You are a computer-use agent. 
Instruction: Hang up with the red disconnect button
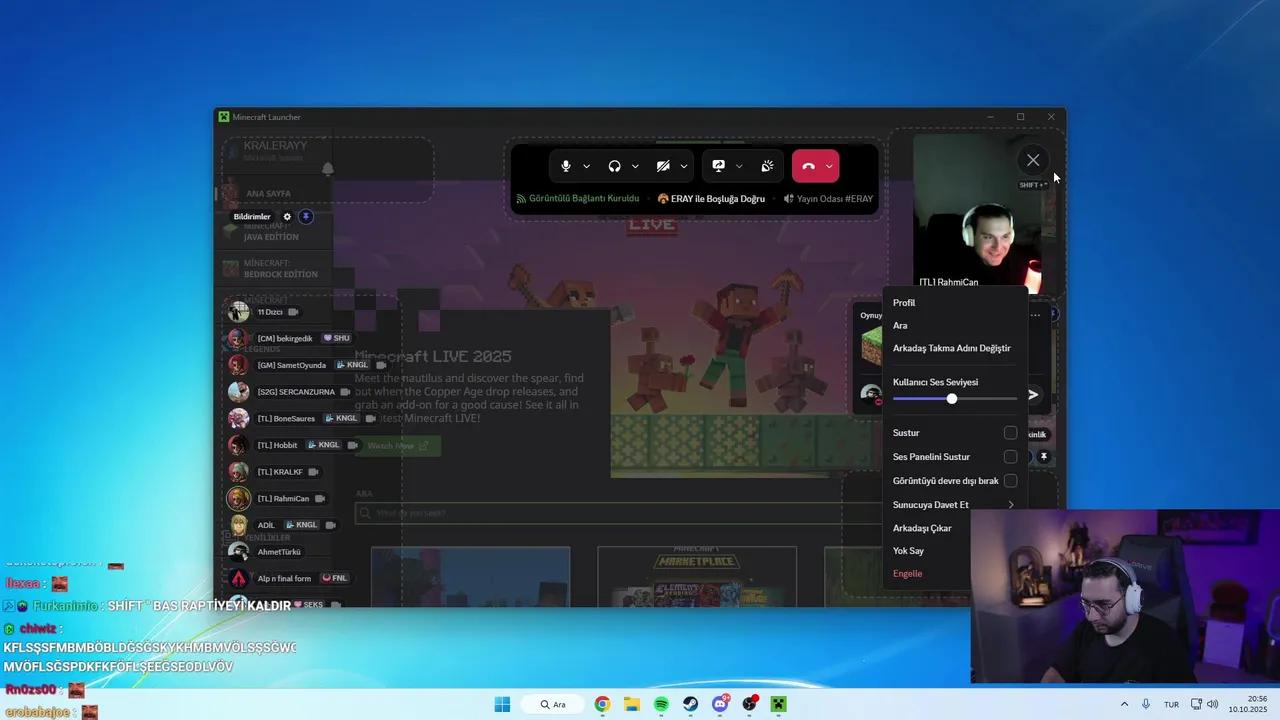coord(808,166)
